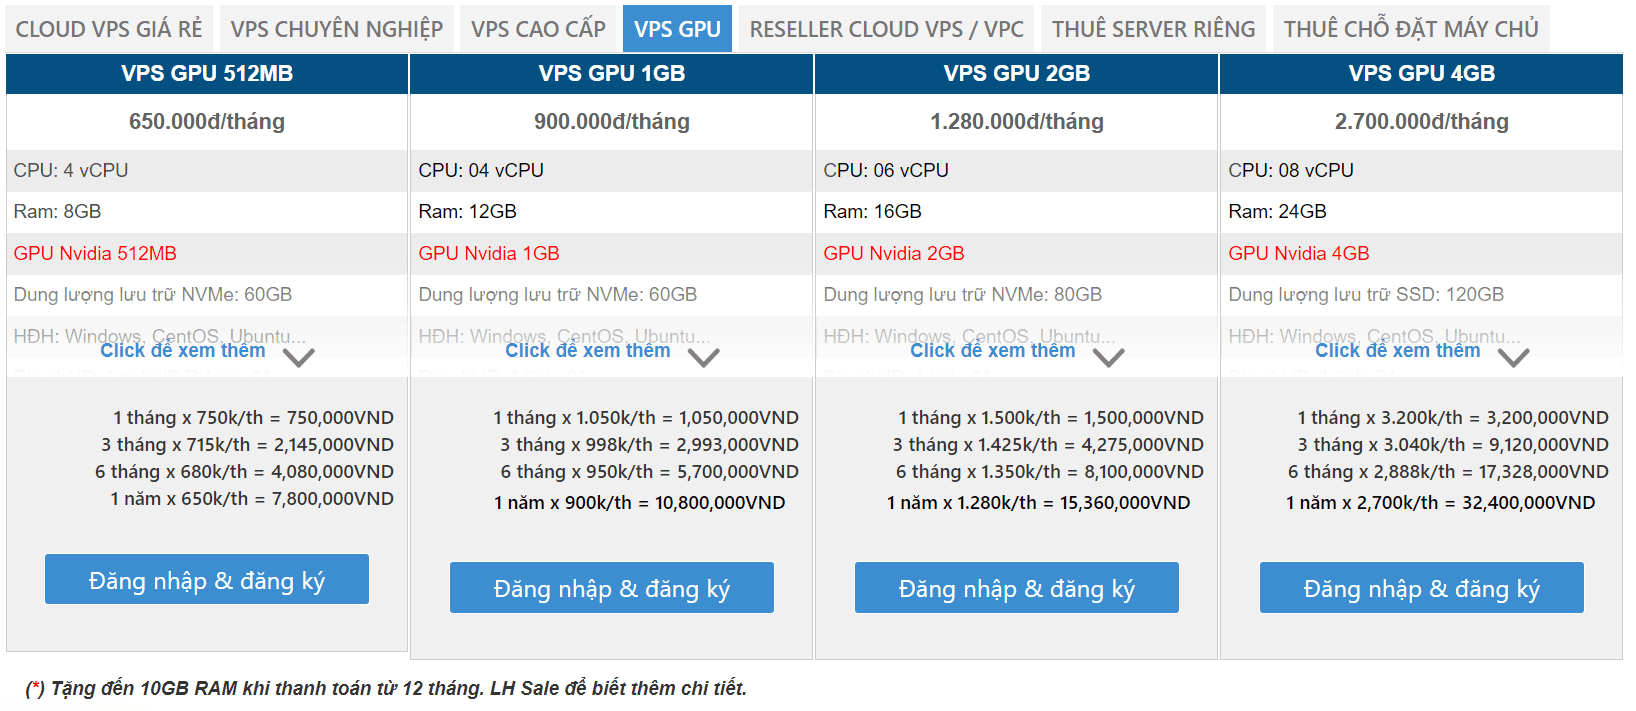This screenshot has width=1636, height=711.
Task: Switch to VPS CHUYÊN NGHIỆP tab
Action: pyautogui.click(x=337, y=29)
